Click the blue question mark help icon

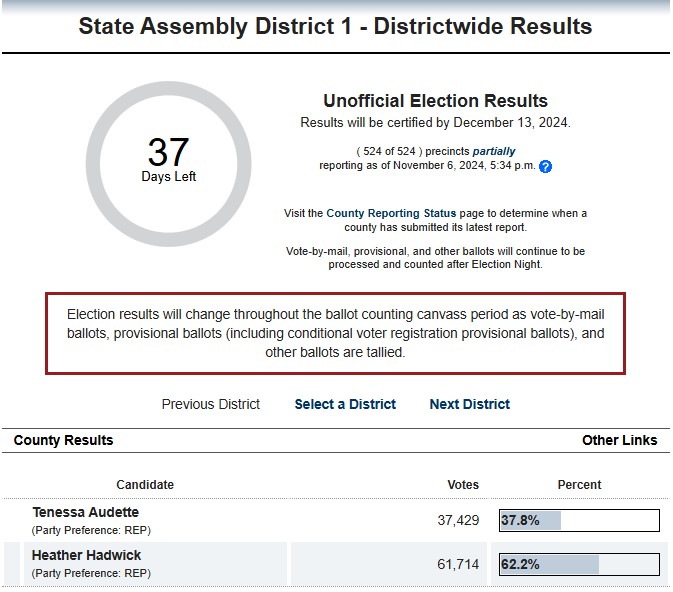[x=545, y=167]
